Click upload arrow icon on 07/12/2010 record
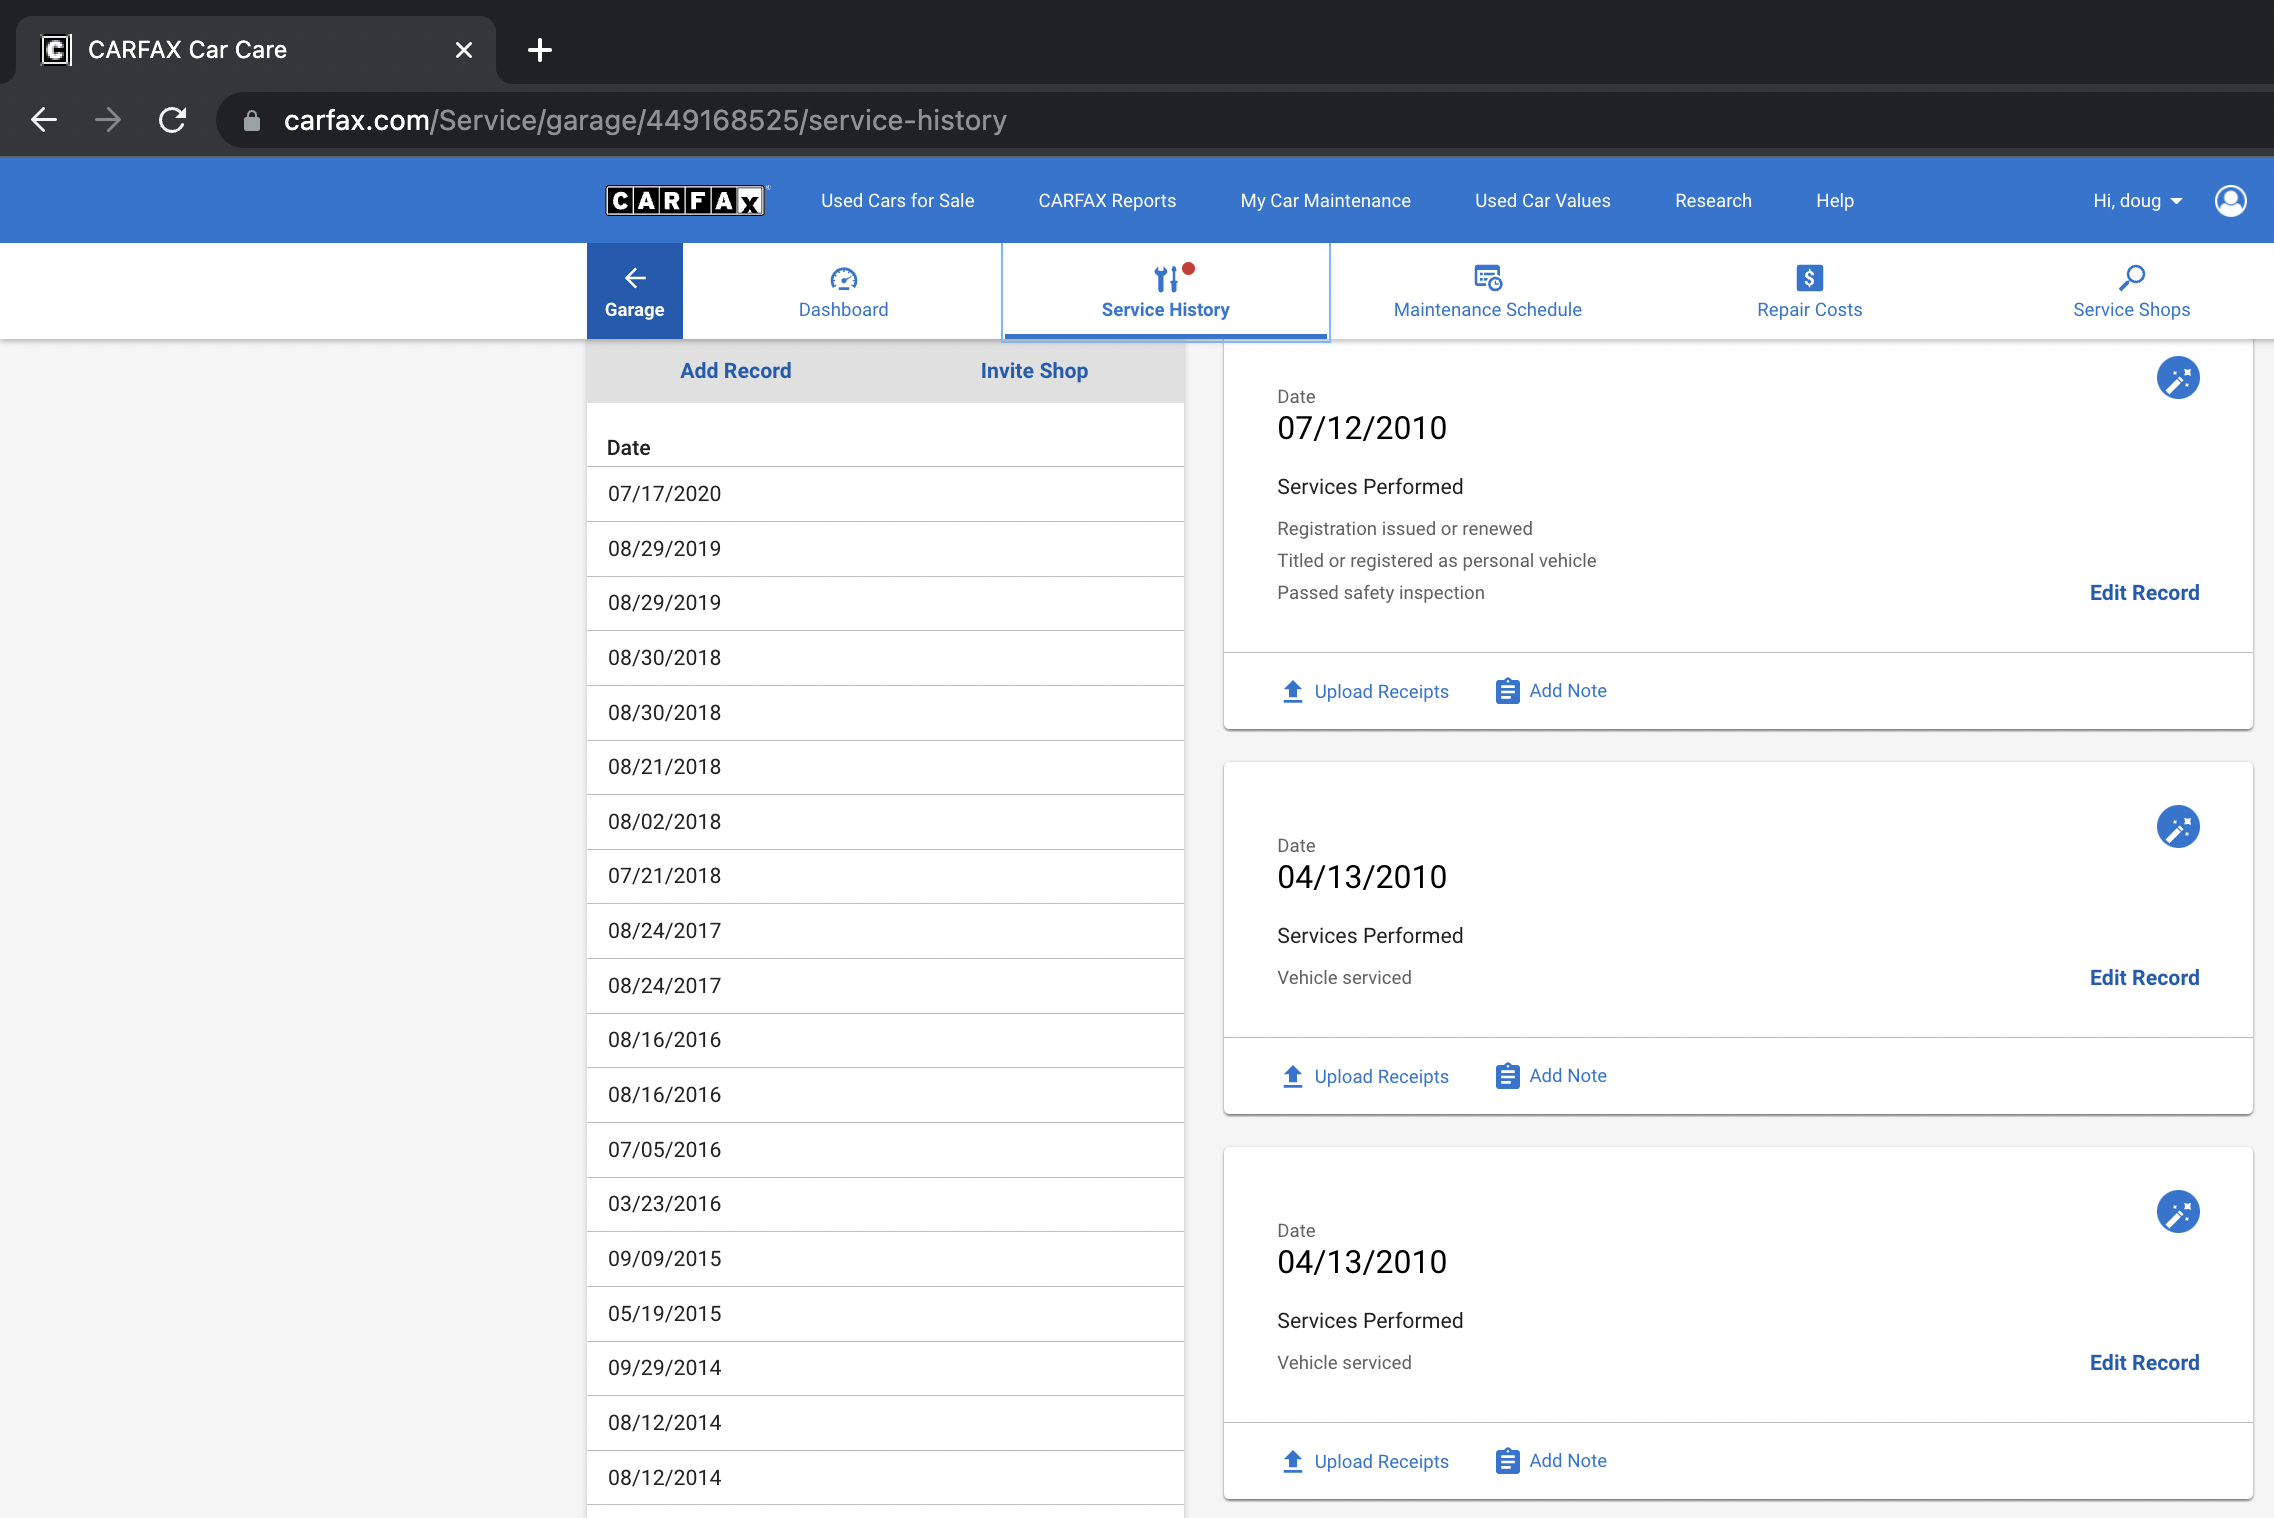The image size is (2274, 1518). tap(1293, 691)
